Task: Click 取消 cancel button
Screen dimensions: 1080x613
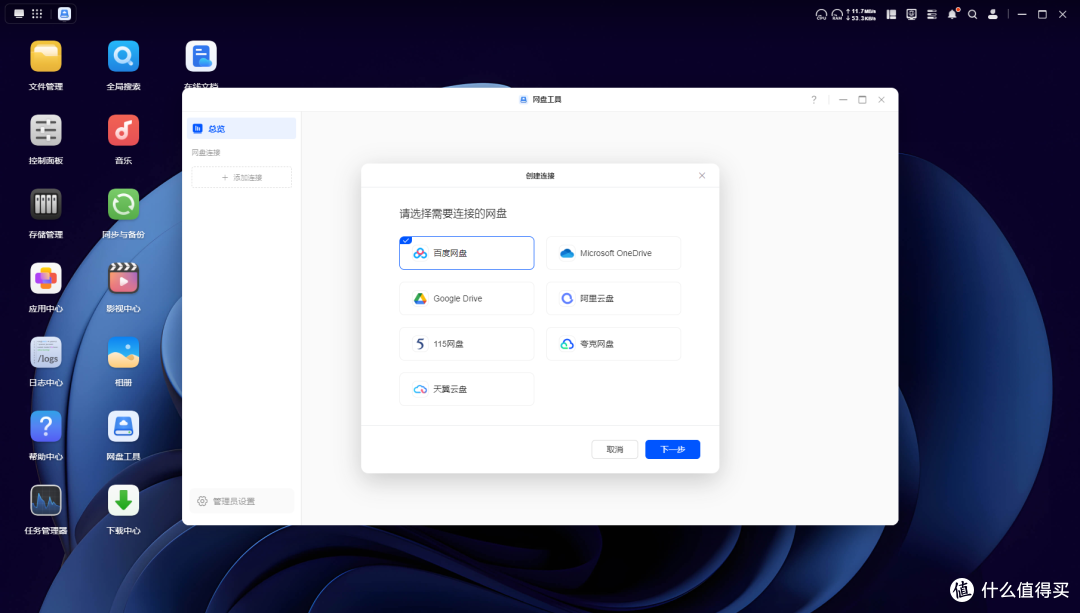Action: 614,449
